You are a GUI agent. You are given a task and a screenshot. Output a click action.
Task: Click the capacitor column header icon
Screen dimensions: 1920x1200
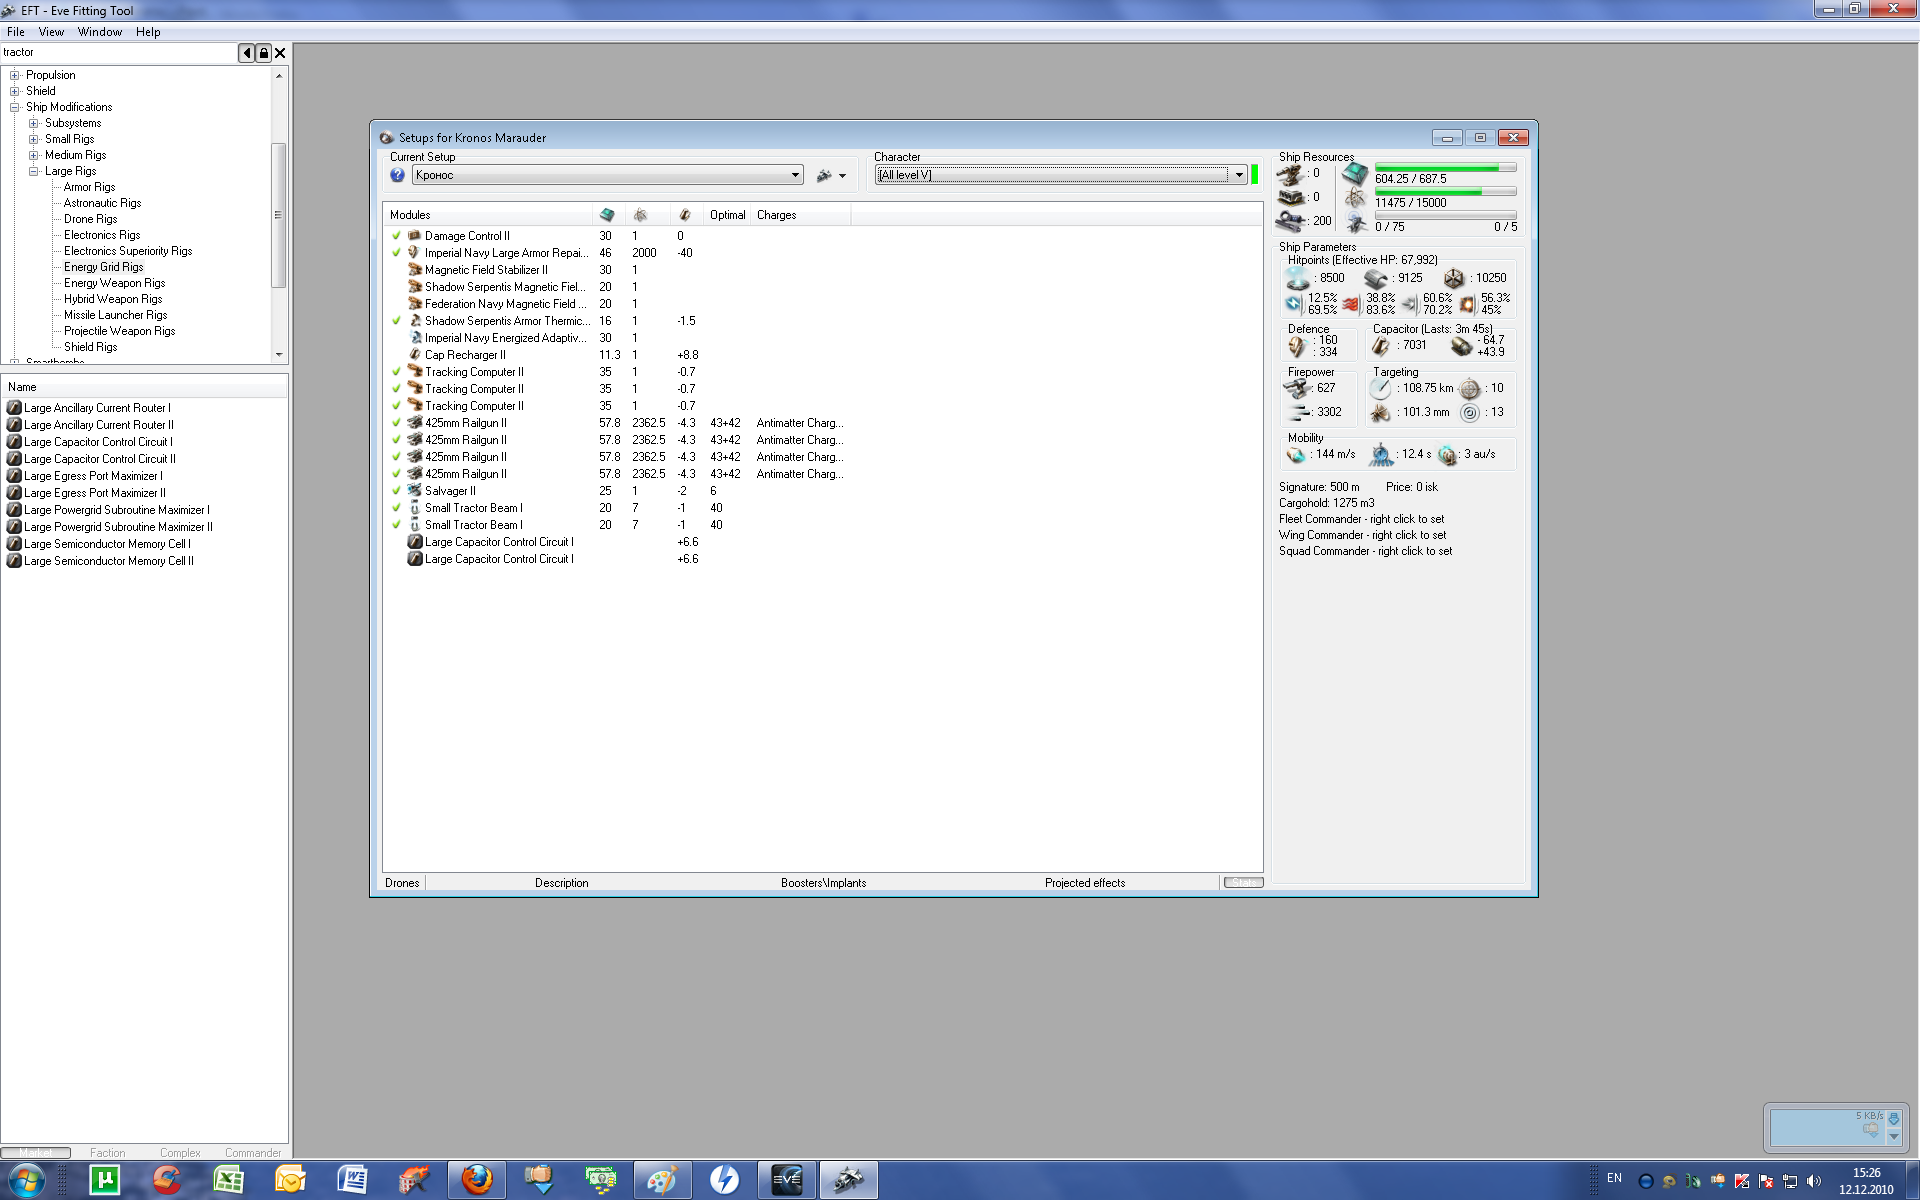click(x=685, y=215)
